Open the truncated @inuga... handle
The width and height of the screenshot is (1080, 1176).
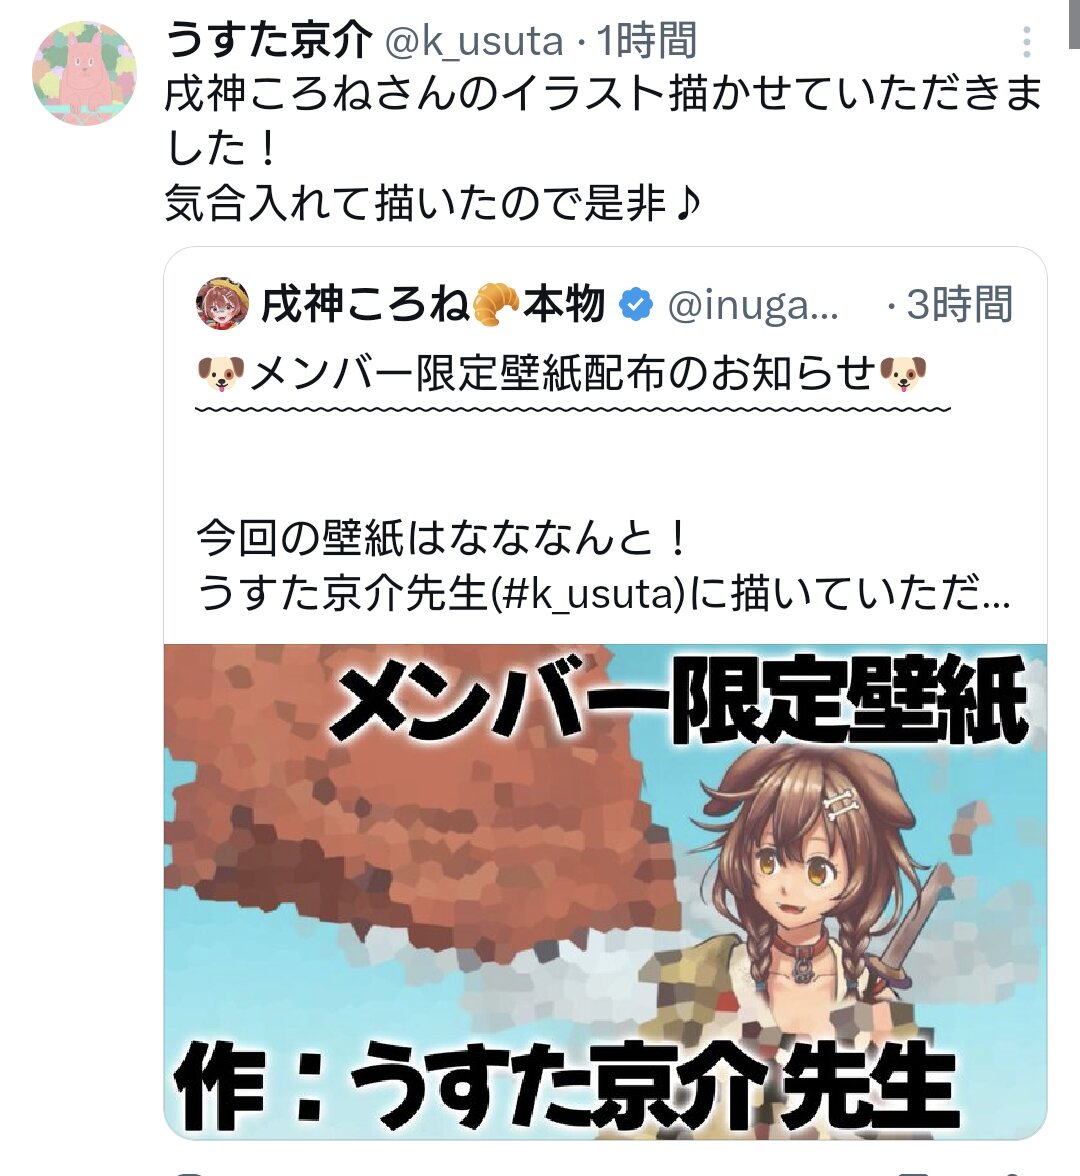[753, 305]
